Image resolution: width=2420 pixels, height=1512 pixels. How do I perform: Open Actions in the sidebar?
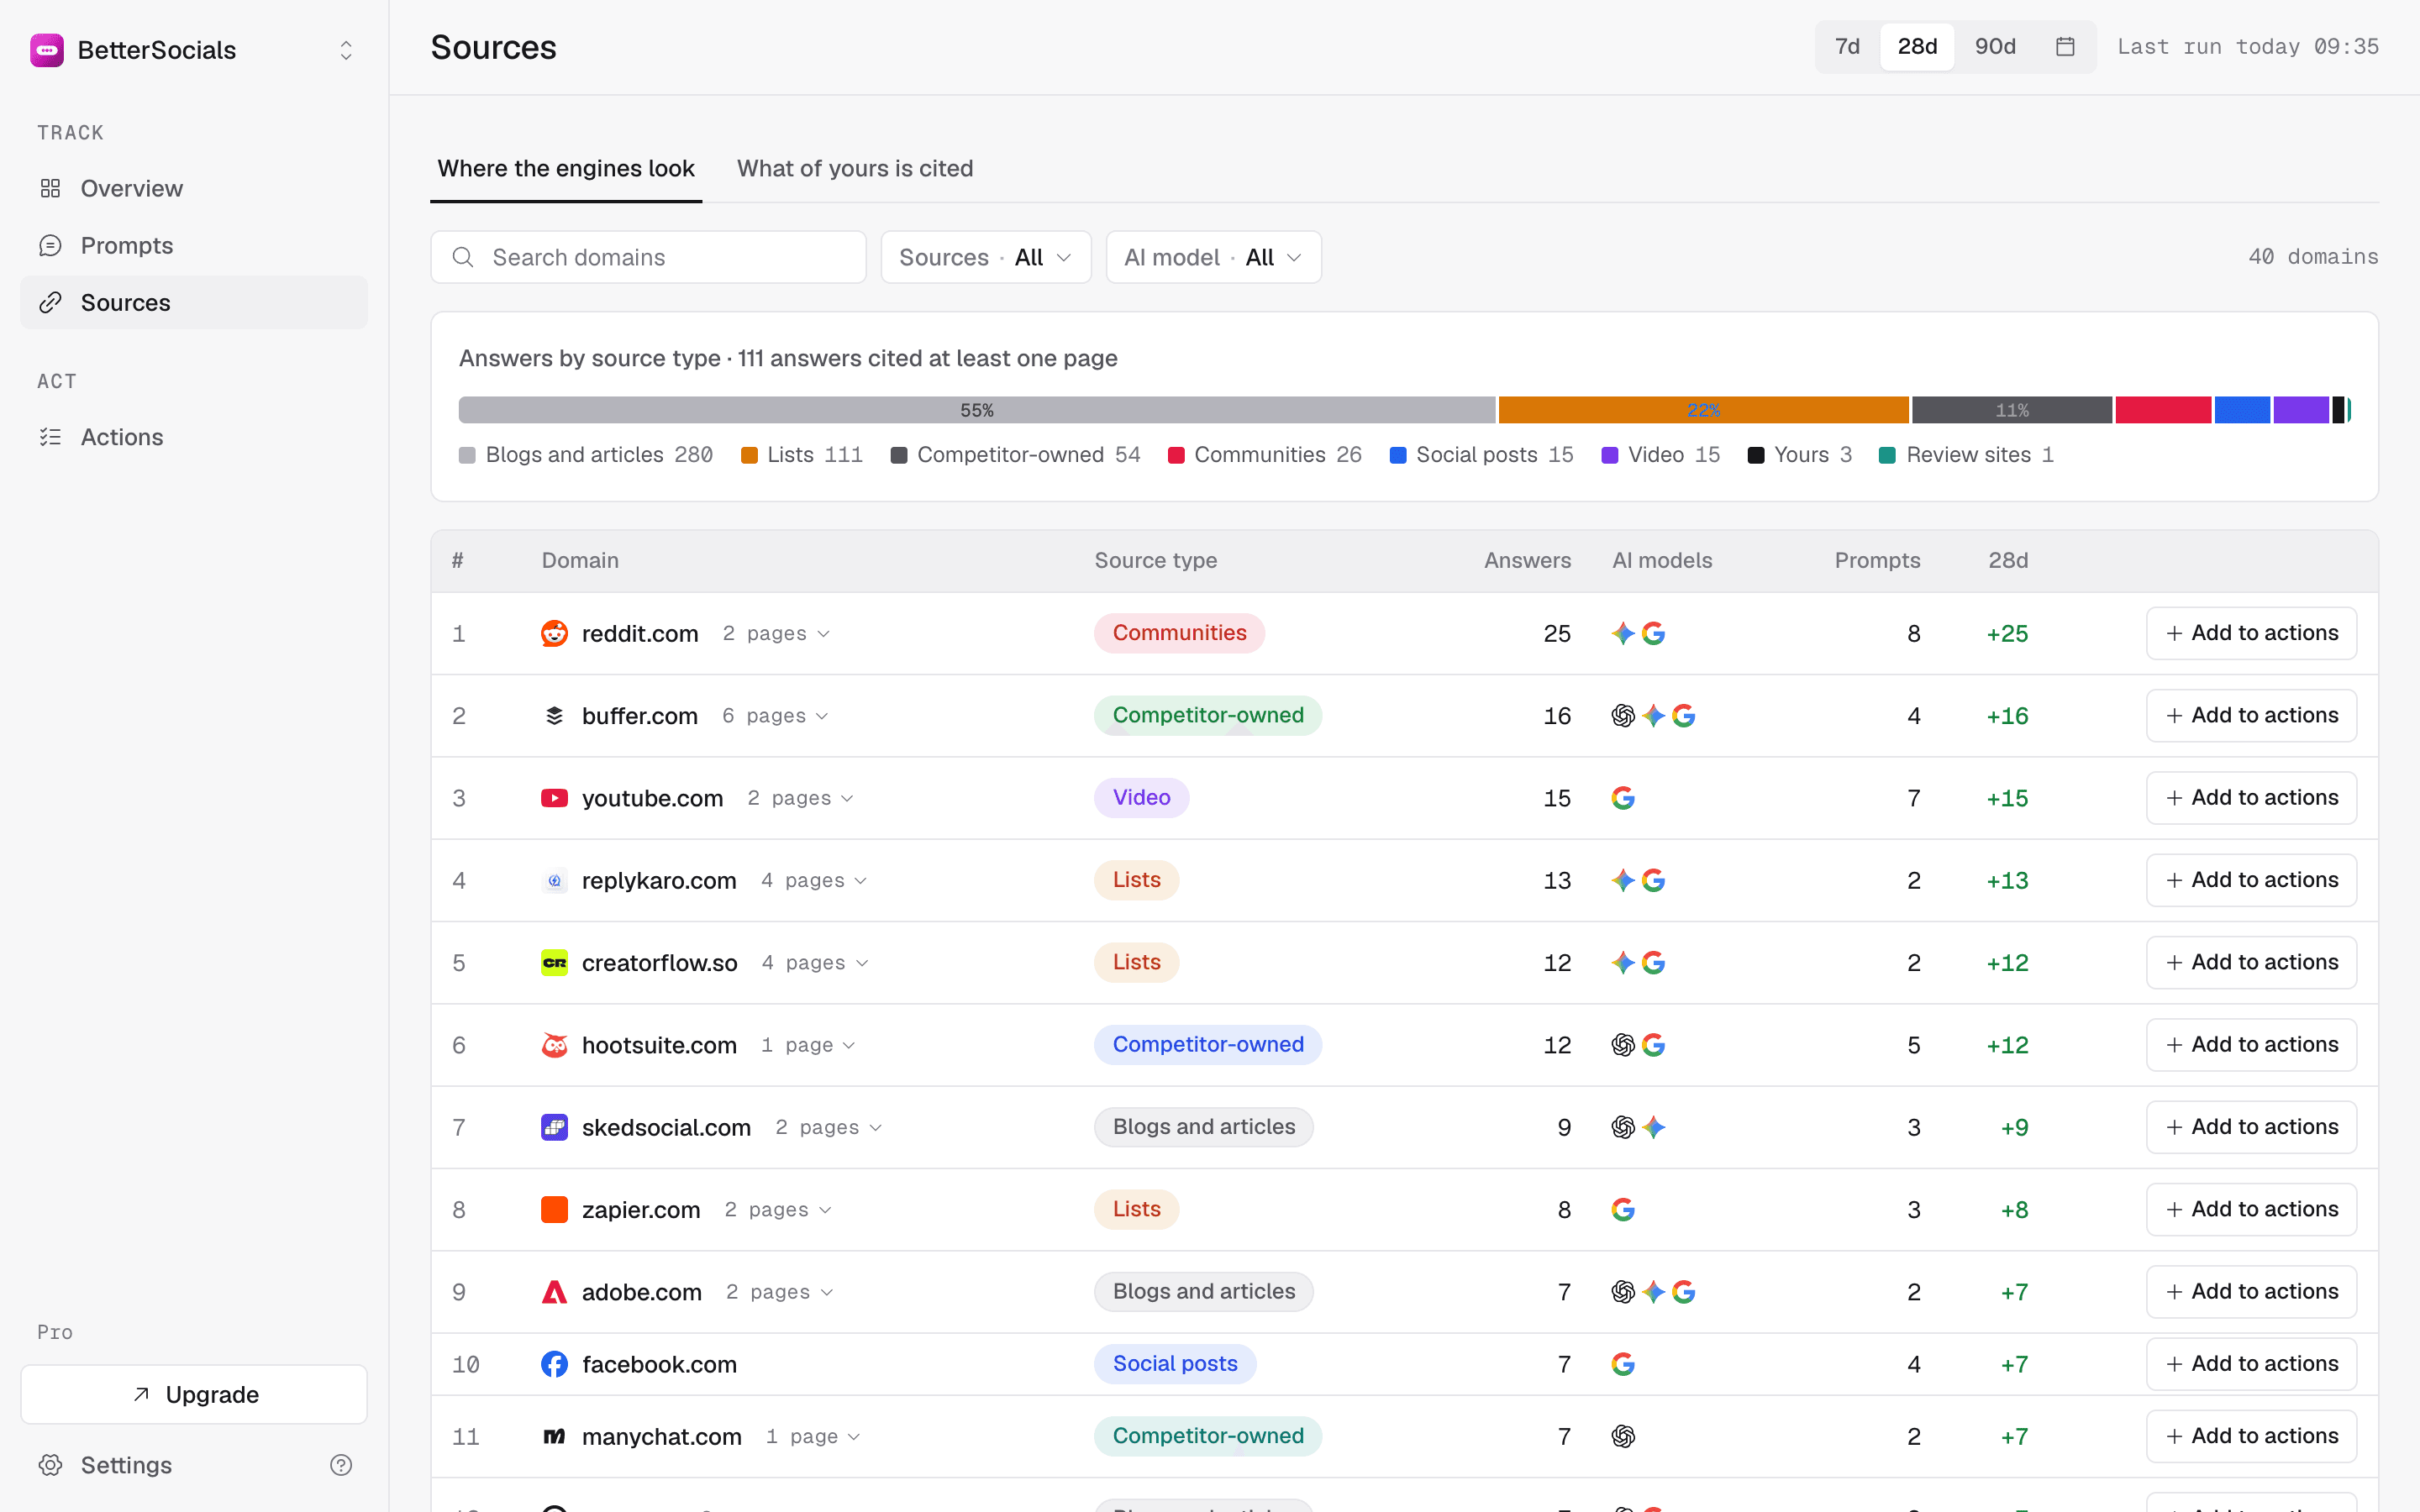tap(194, 437)
